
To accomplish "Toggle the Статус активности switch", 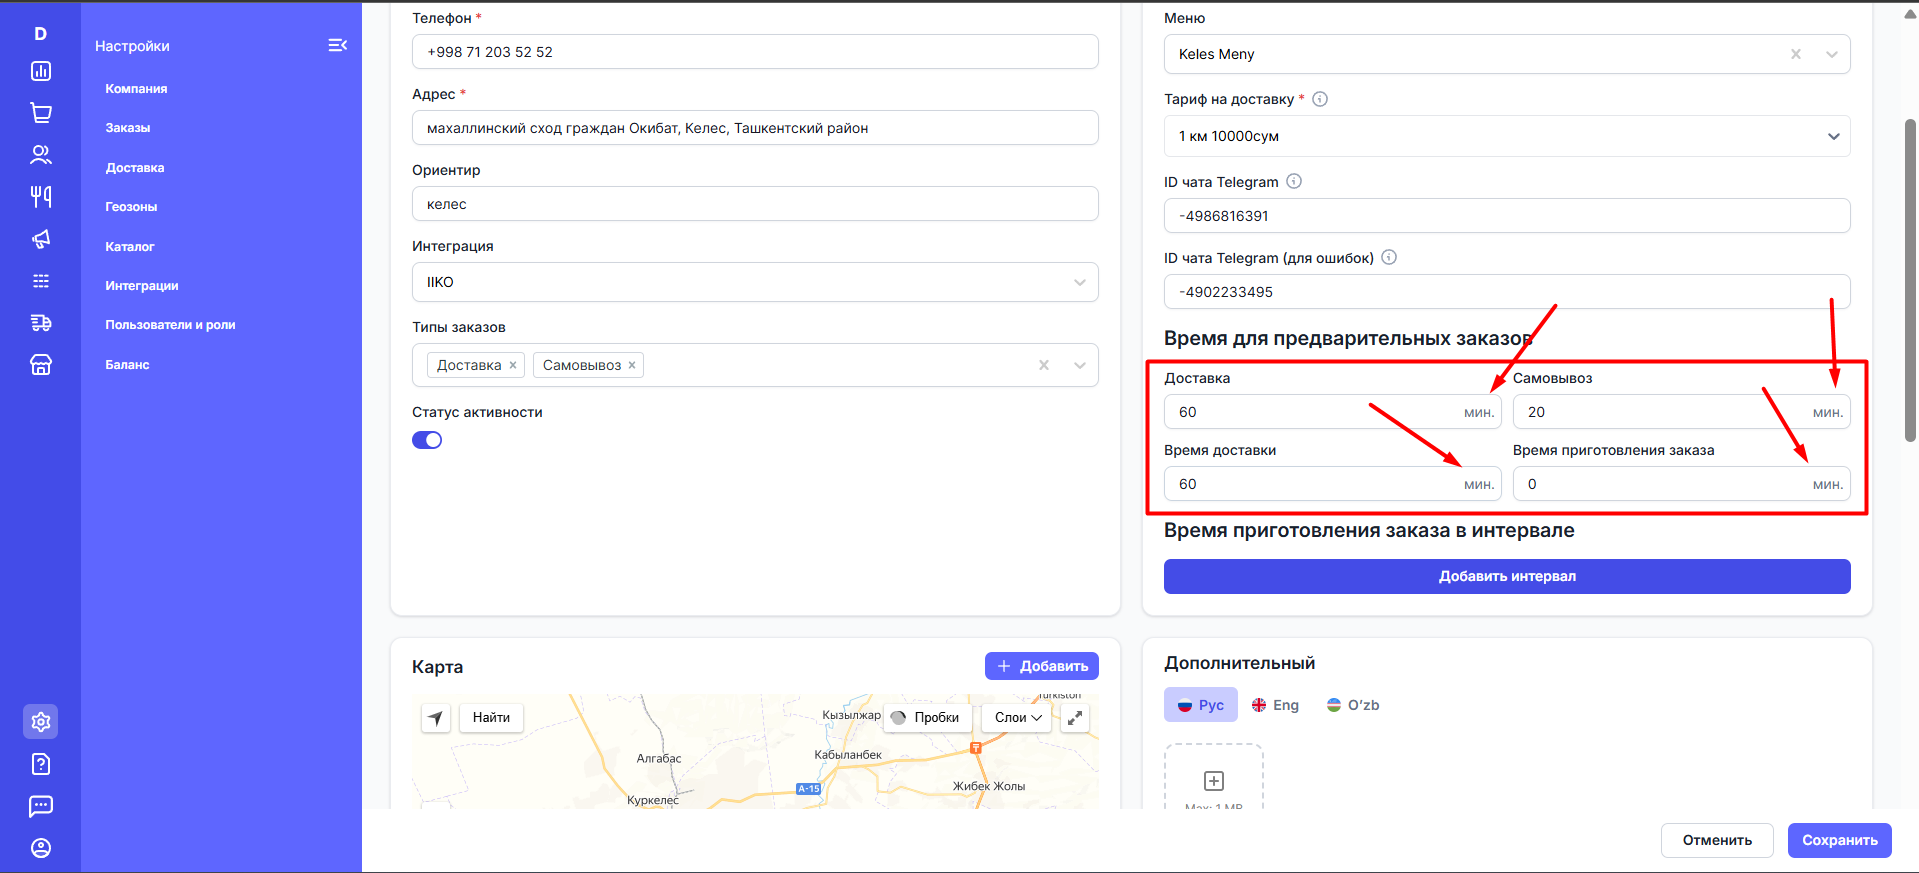I will [x=427, y=440].
